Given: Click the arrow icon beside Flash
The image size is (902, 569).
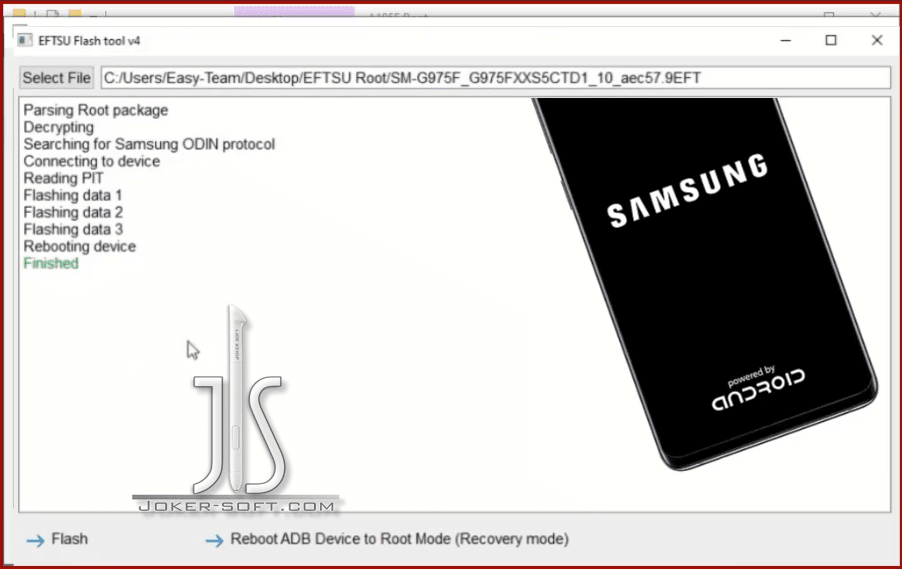Looking at the screenshot, I should coord(36,540).
